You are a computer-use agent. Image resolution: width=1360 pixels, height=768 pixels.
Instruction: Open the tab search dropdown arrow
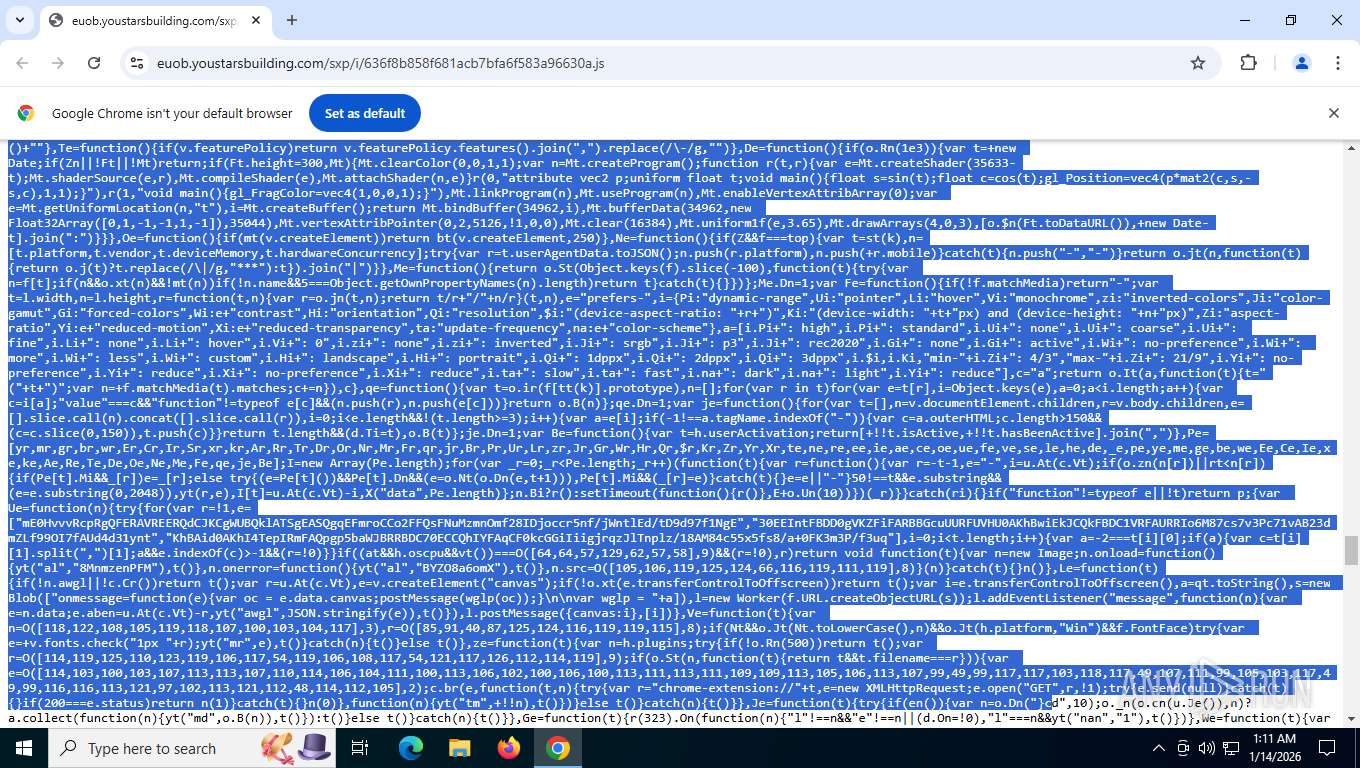[20, 20]
